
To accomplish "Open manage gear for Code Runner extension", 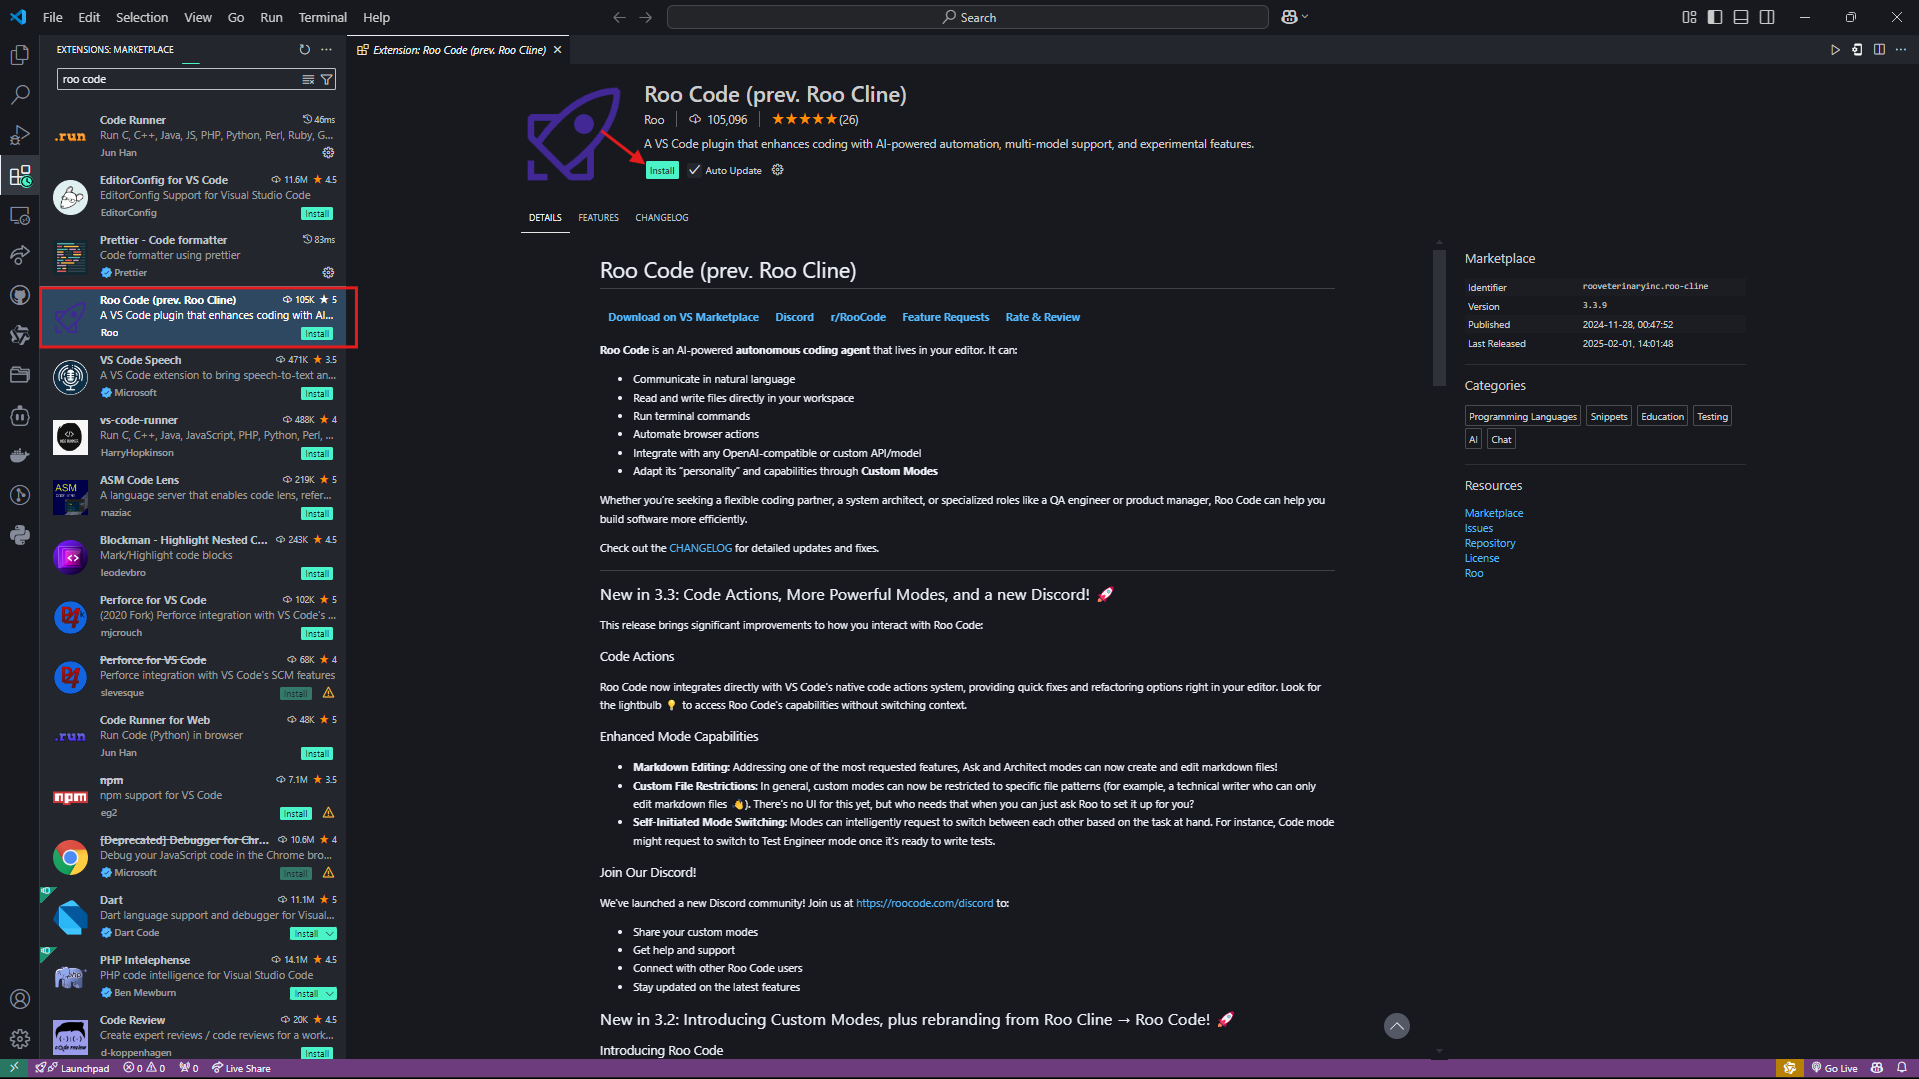I will click(328, 153).
